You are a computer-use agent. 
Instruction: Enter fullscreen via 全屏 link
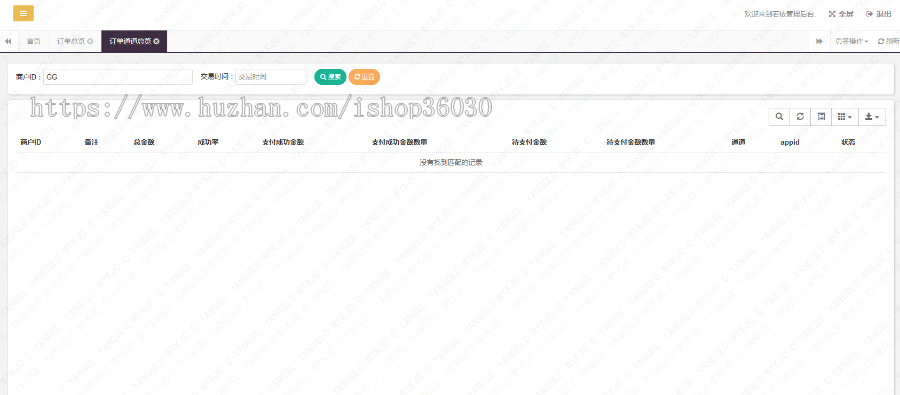coord(841,14)
